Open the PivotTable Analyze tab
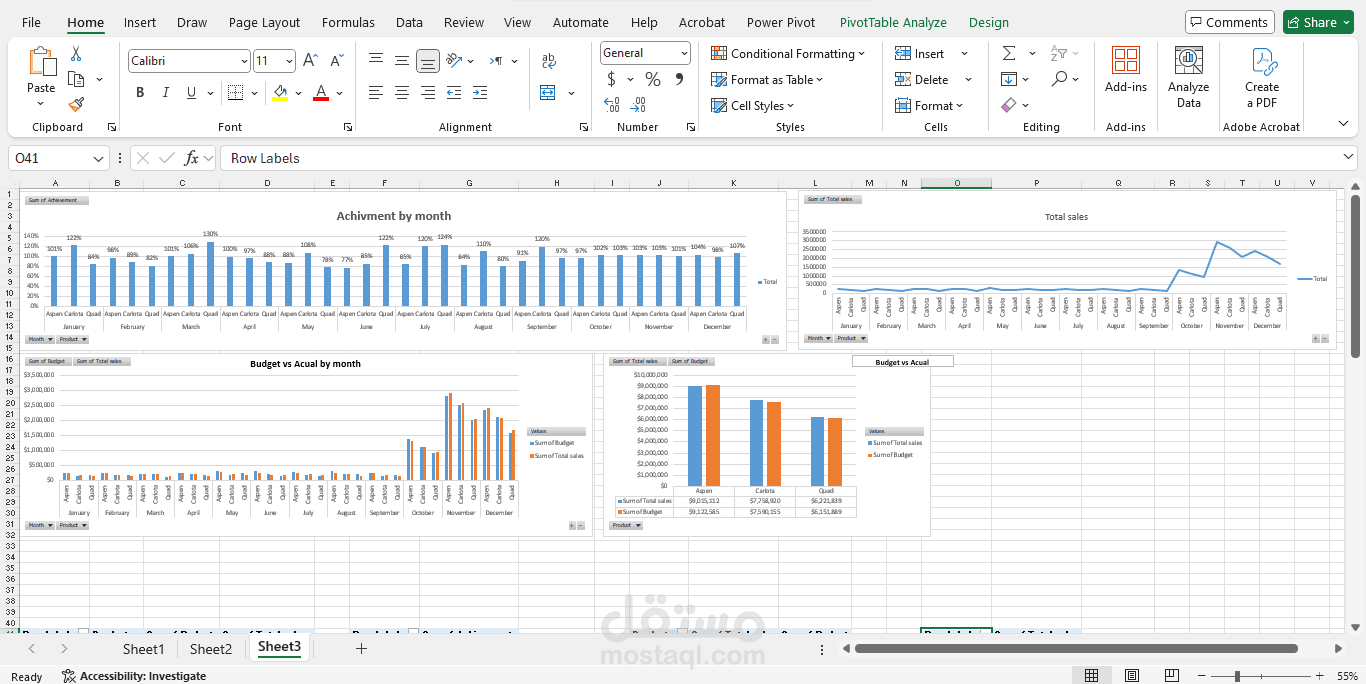Viewport: 1366px width, 684px height. [x=893, y=22]
